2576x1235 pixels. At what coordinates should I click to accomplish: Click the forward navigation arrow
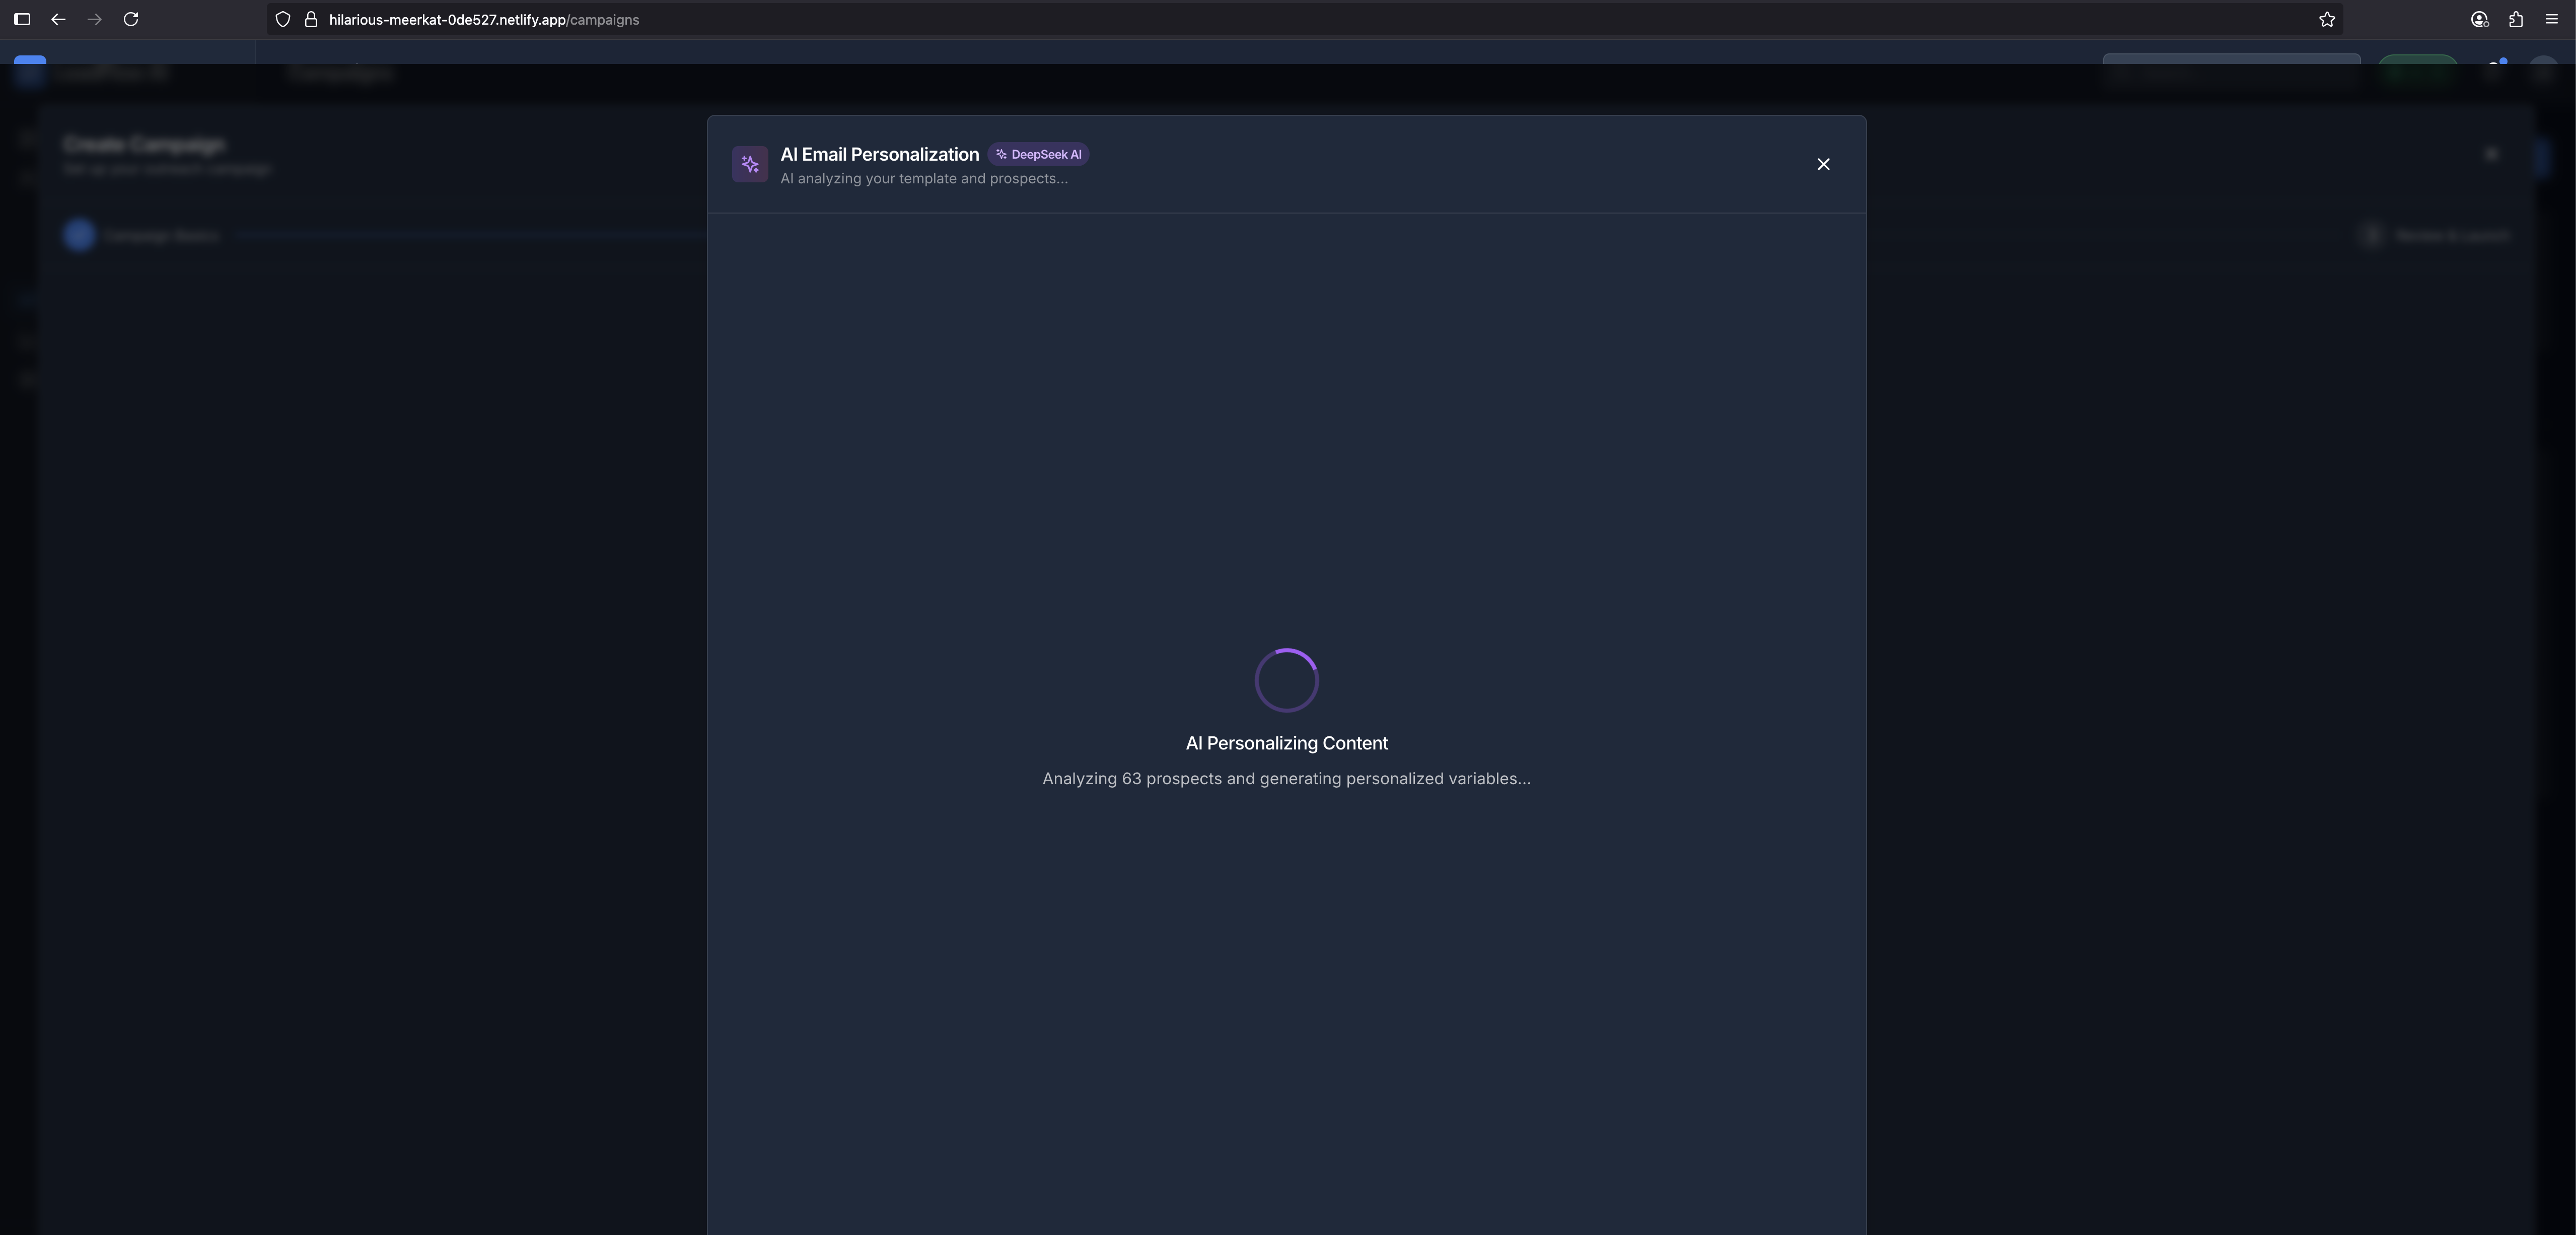pos(94,19)
